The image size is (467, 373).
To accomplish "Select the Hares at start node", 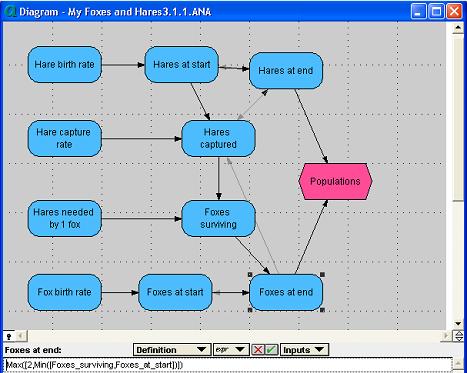I will pyautogui.click(x=182, y=64).
